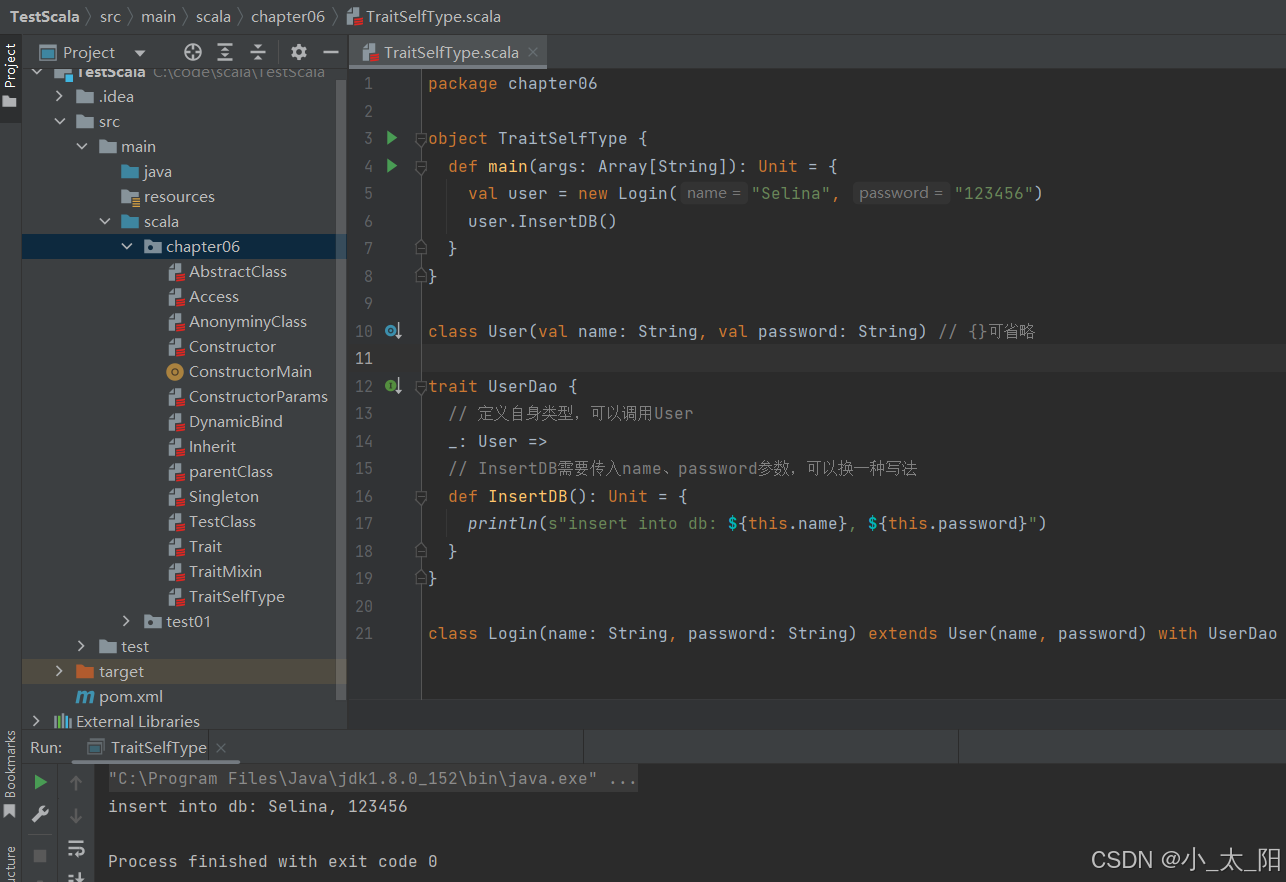The image size is (1286, 882).
Task: Click the stop square in the Run panel
Action: tap(40, 856)
